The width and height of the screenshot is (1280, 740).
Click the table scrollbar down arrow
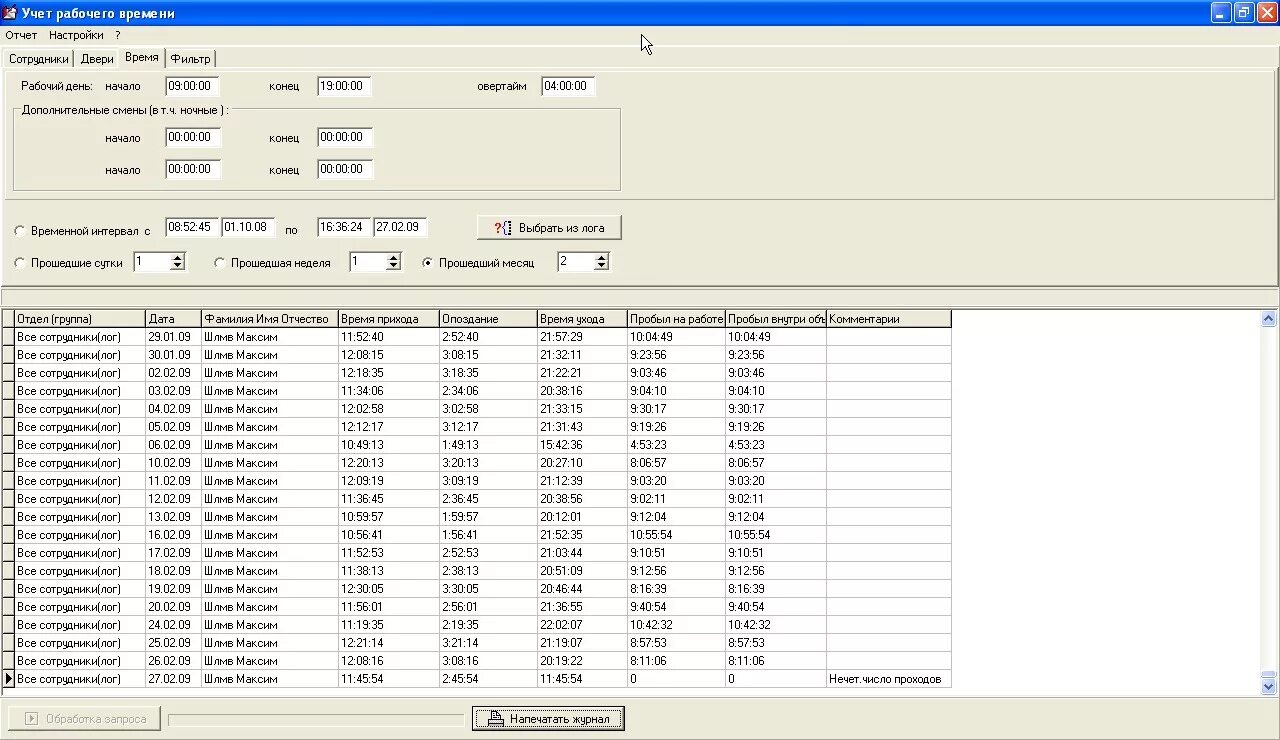(x=1269, y=687)
